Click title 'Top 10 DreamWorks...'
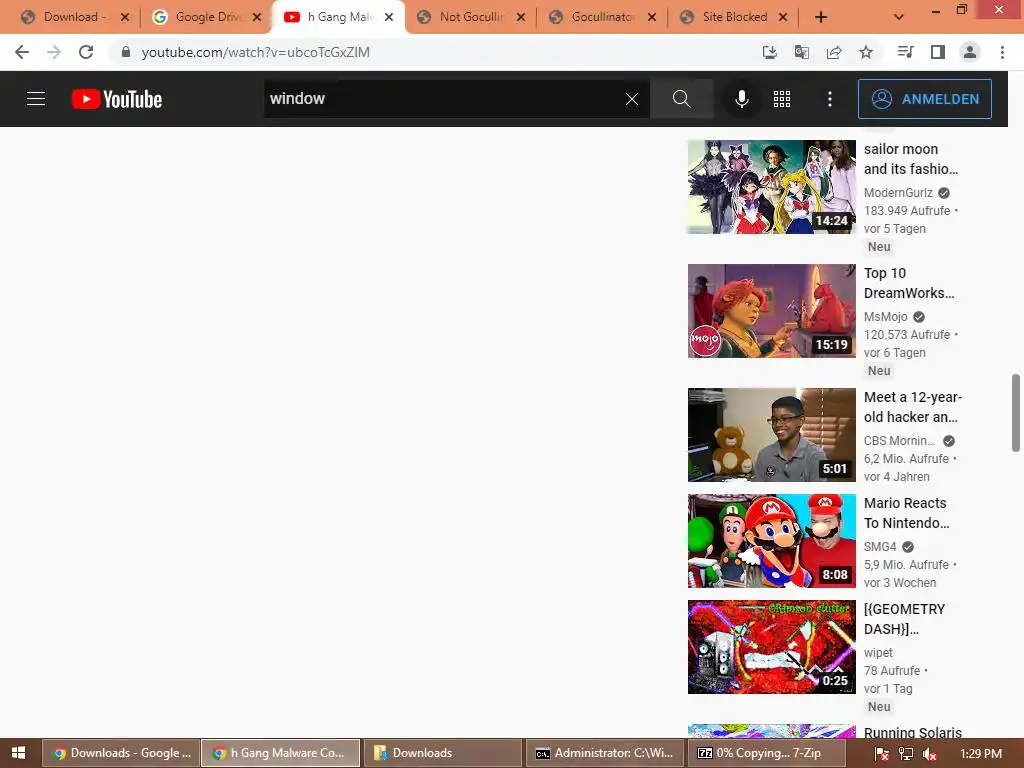 click(909, 283)
